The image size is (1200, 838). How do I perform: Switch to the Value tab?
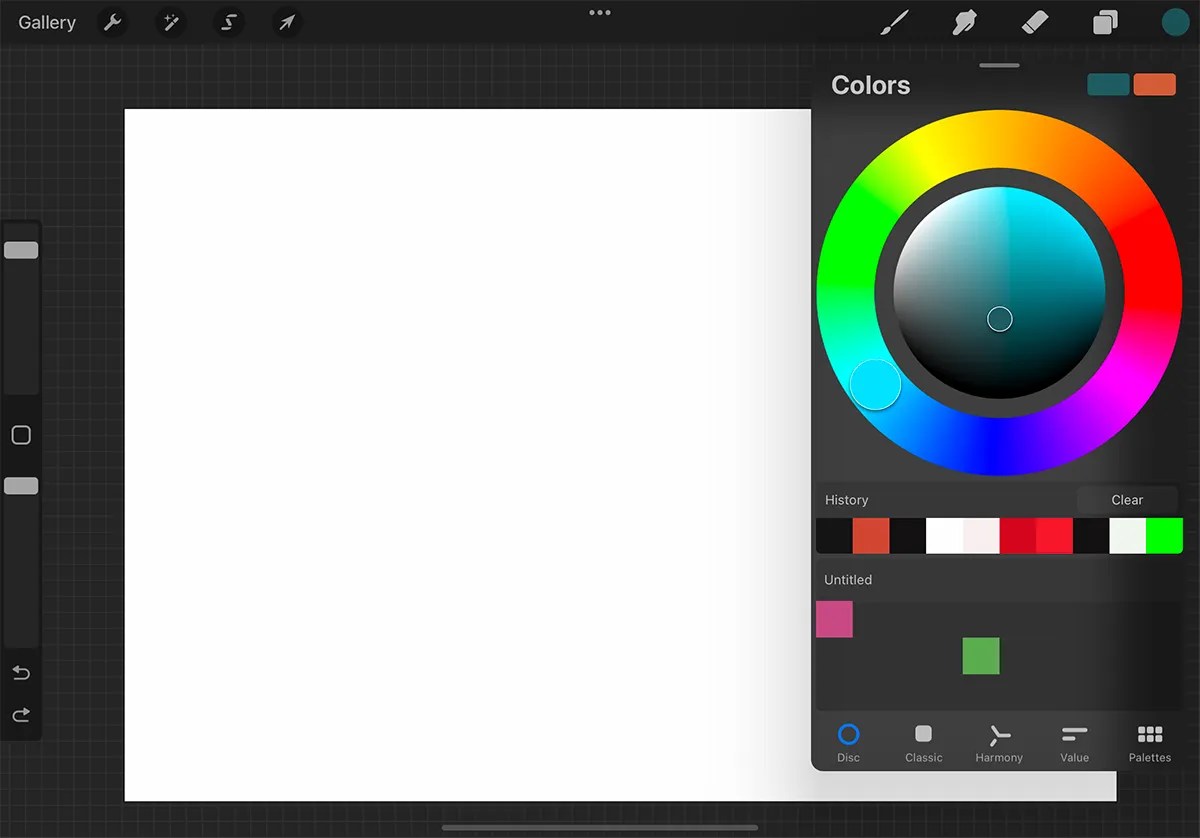point(1074,742)
